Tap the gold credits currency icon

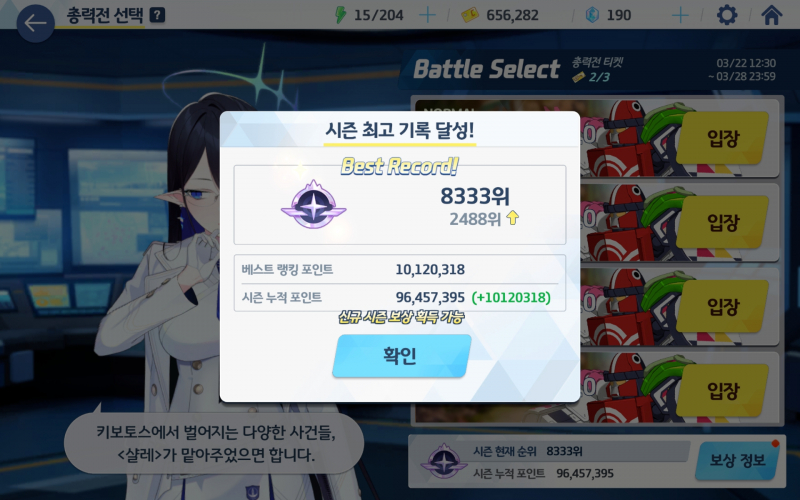(469, 15)
